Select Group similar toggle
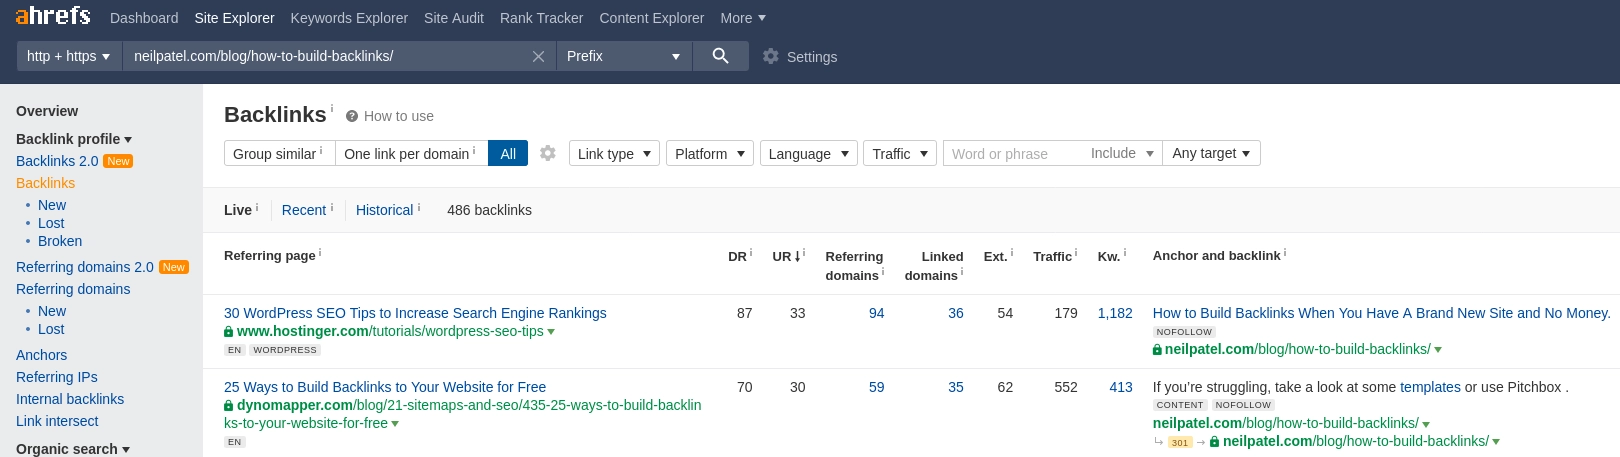The width and height of the screenshot is (1620, 457). [279, 153]
